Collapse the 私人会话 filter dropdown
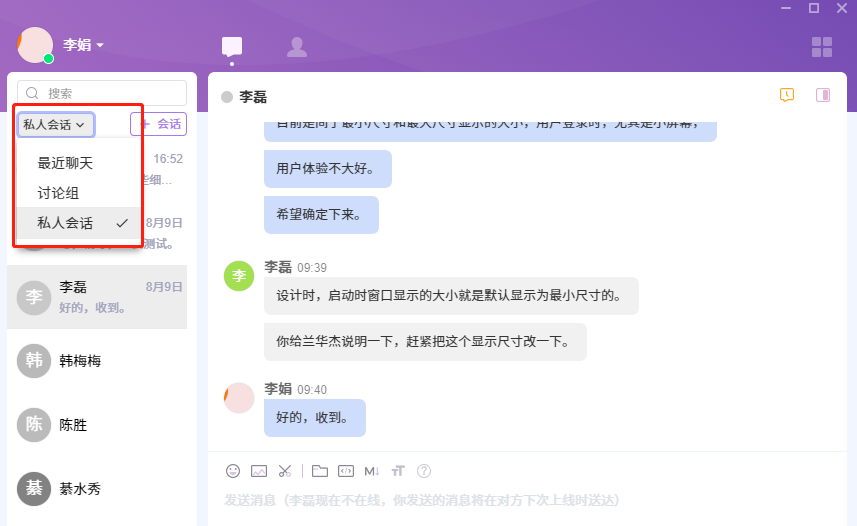The width and height of the screenshot is (857, 526). click(x=55, y=124)
